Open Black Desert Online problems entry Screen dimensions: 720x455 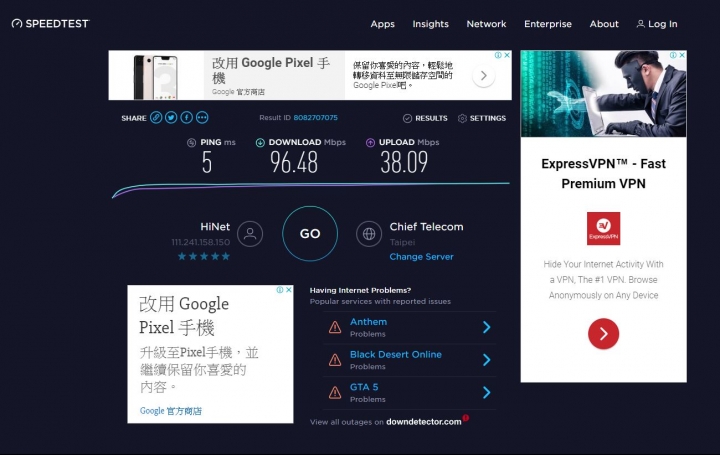[410, 360]
